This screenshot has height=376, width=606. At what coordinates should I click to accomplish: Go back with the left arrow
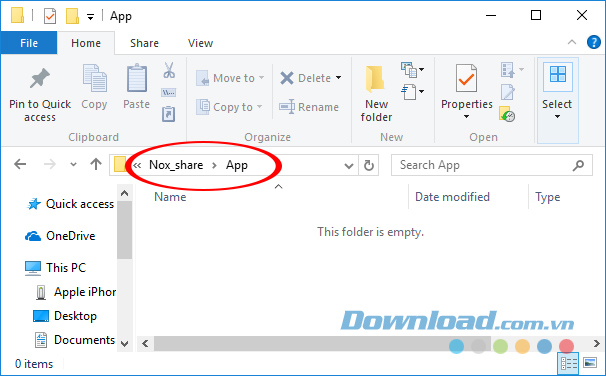point(20,165)
